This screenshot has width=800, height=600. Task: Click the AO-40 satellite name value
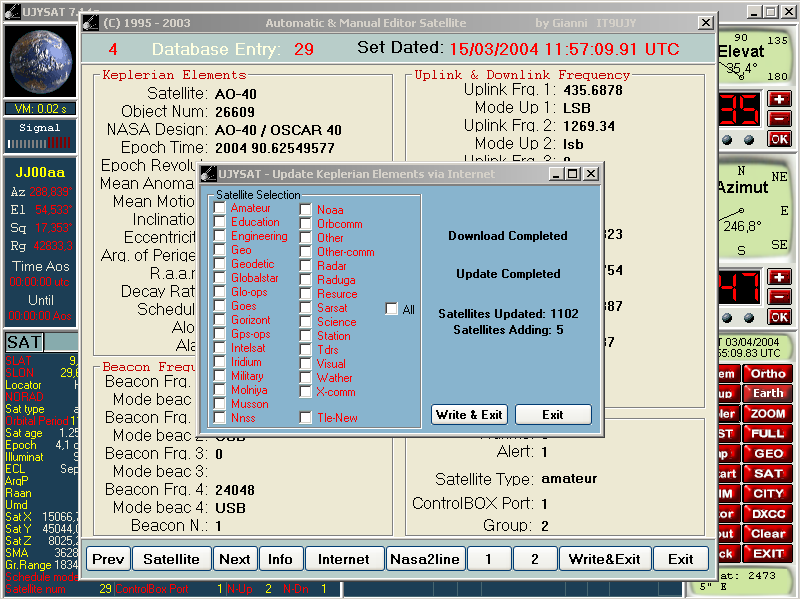pyautogui.click(x=236, y=94)
